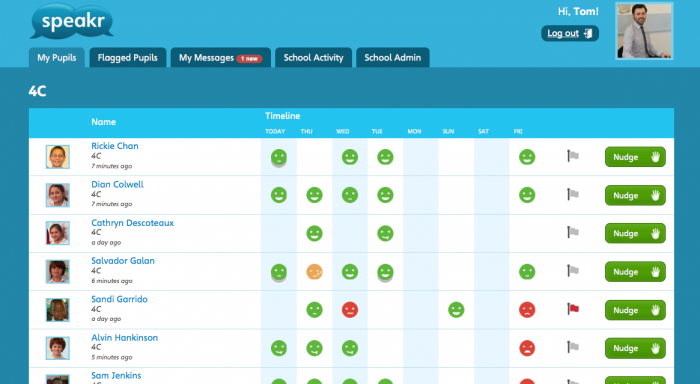
Task: Open Tom's profile photo
Action: click(644, 31)
